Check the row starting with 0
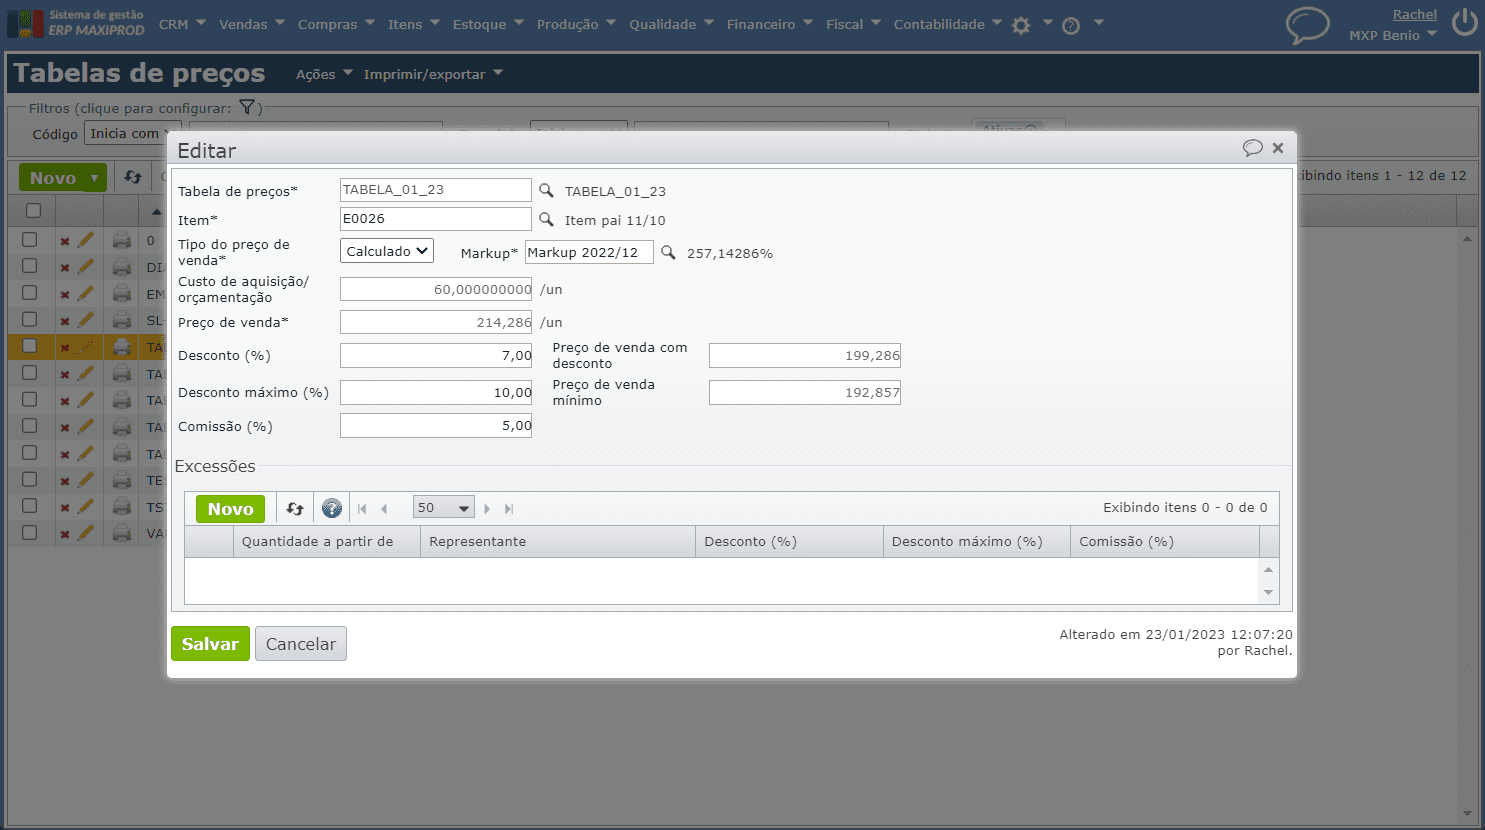This screenshot has height=830, width=1485. tap(30, 240)
